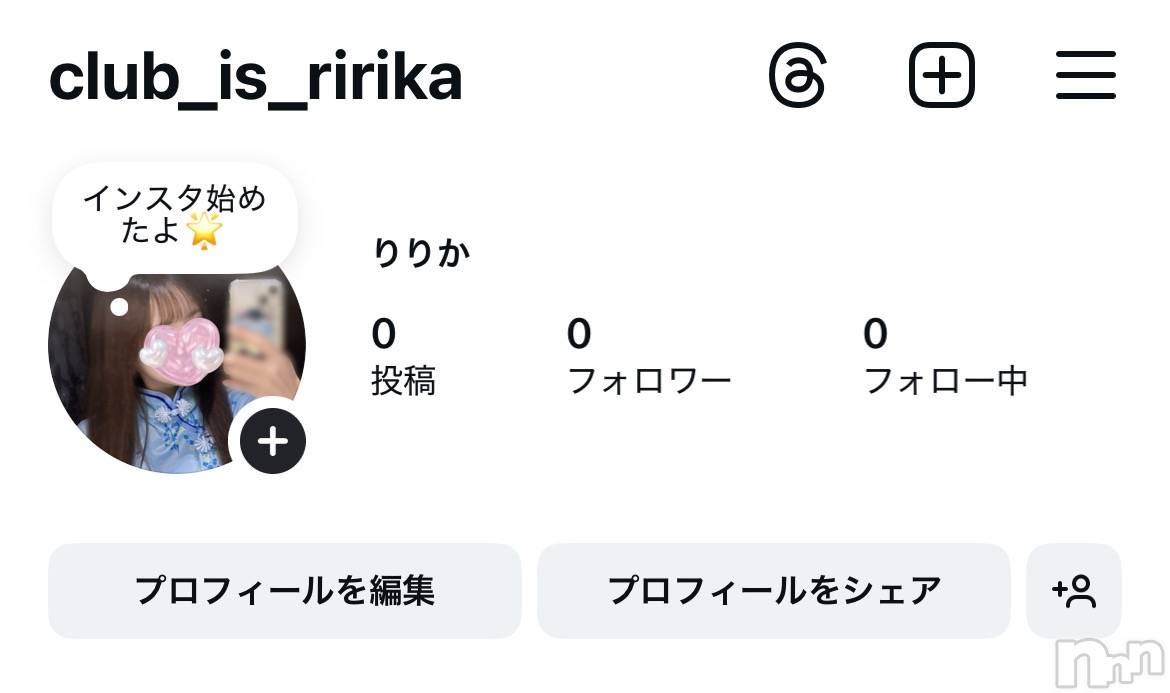
Task: Tap the star emoji in the note bubble
Action: (205, 231)
